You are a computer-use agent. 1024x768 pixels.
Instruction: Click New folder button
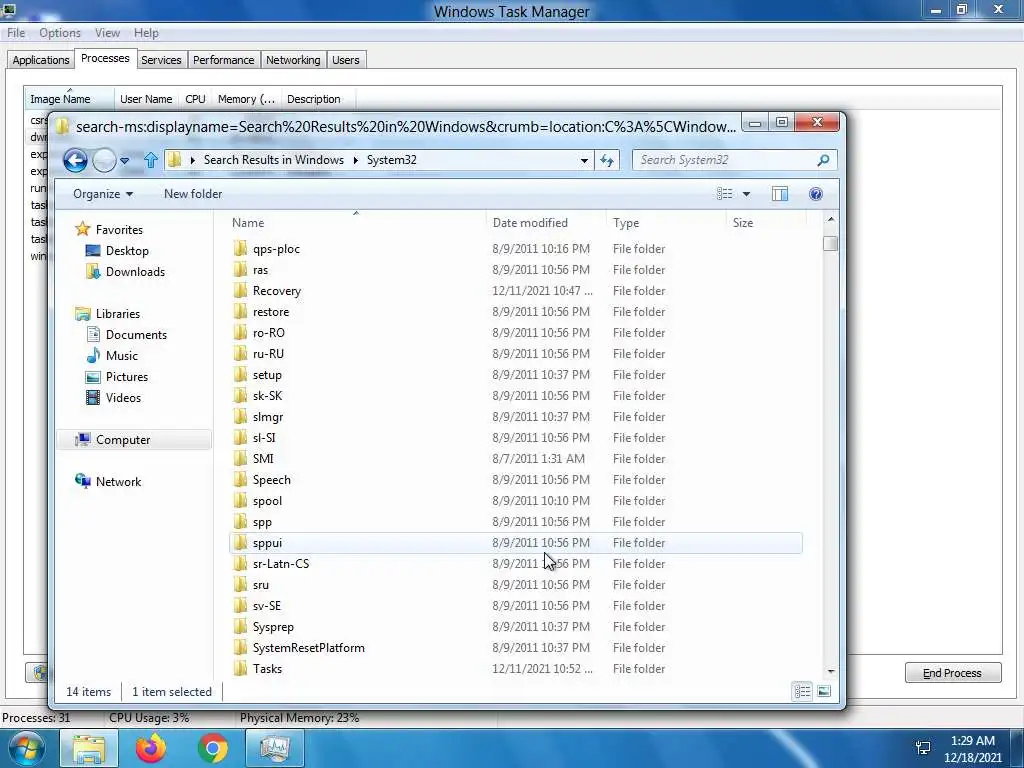coord(193,194)
